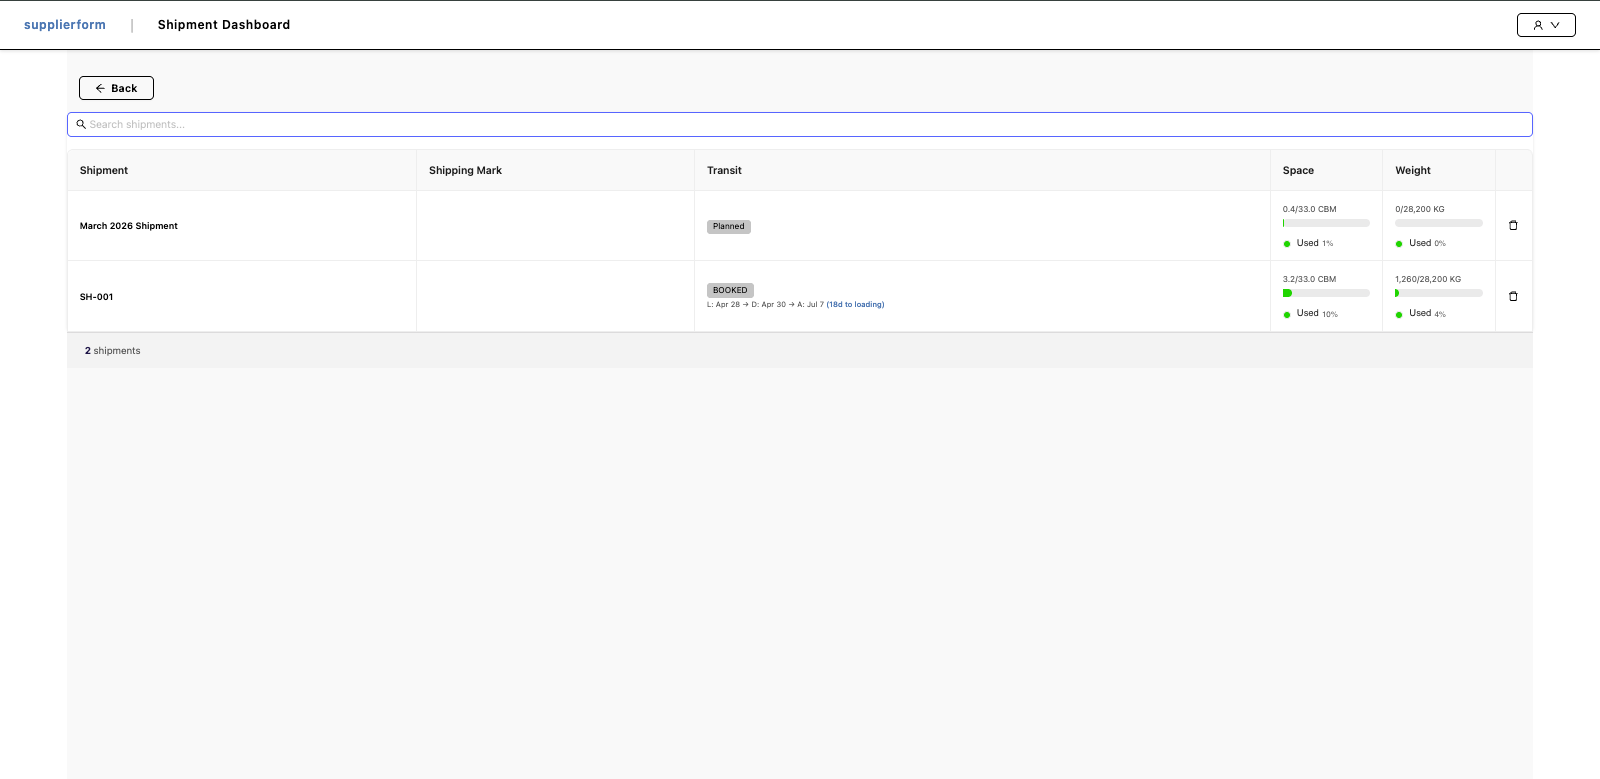Image resolution: width=1600 pixels, height=779 pixels.
Task: Click the 18d to loading link
Action: tap(855, 304)
